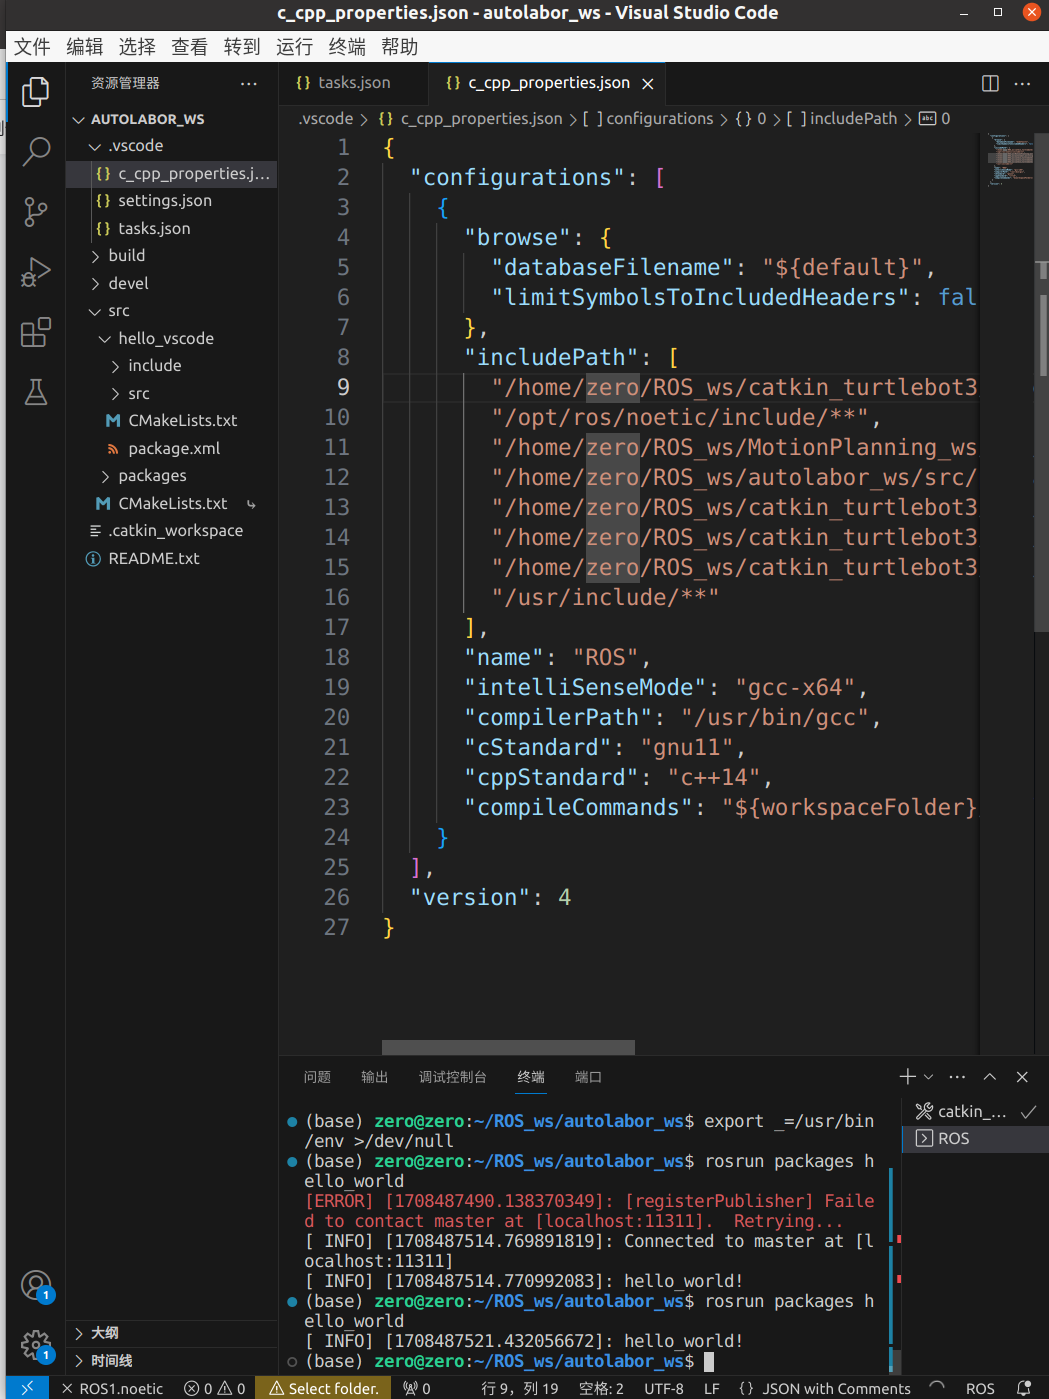Open Run and Debug view
The height and width of the screenshot is (1399, 1049).
[x=36, y=272]
